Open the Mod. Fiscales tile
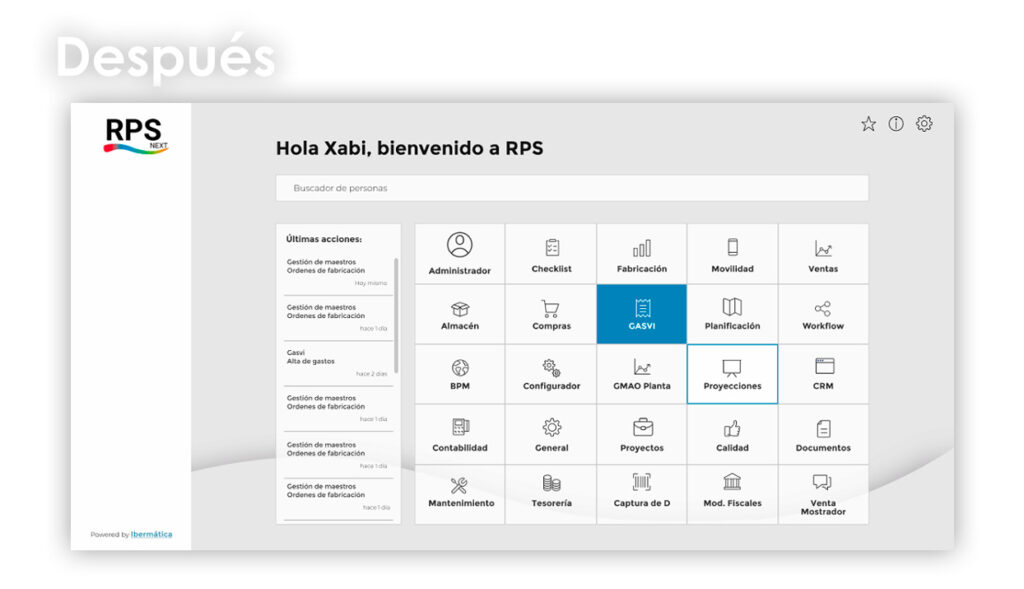The height and width of the screenshot is (589, 1024). [x=732, y=492]
